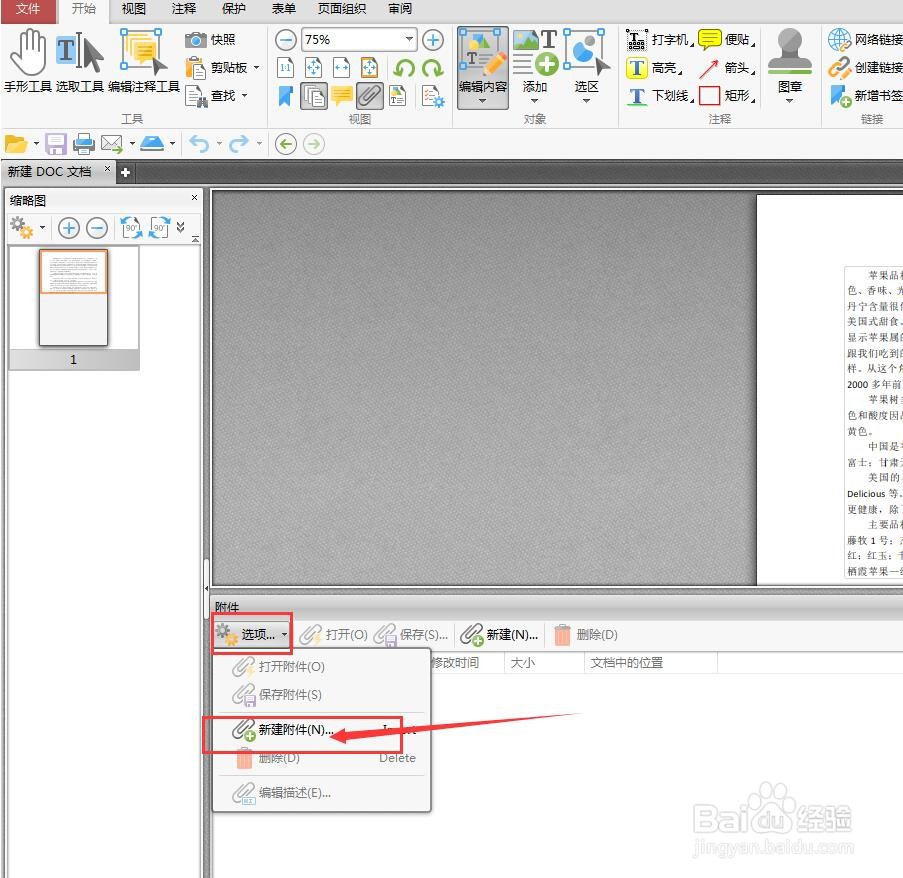Add a new bookmark (新增书签)
This screenshot has height=878, width=903.
(865, 96)
